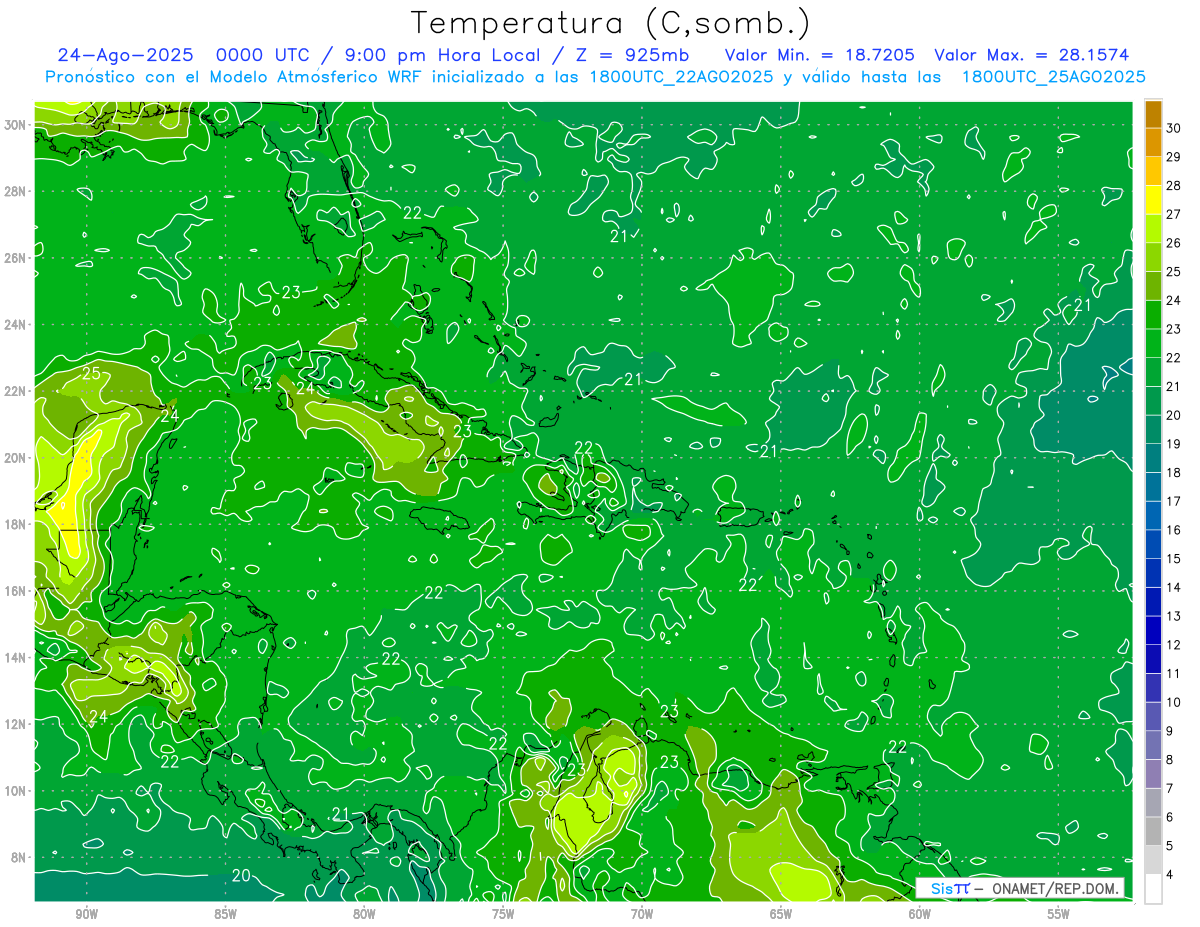Viewport: 1200px width, 927px height.
Task: Click the '90W' longitude axis label
Action: (86, 913)
